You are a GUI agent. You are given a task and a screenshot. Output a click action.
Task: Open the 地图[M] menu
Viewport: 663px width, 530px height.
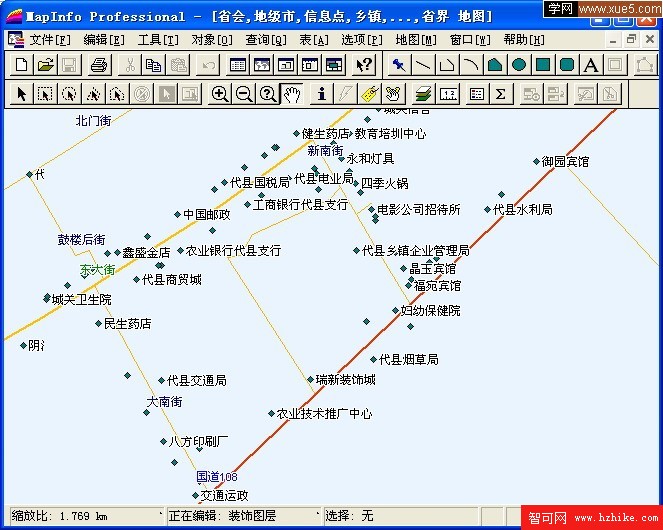pyautogui.click(x=416, y=40)
